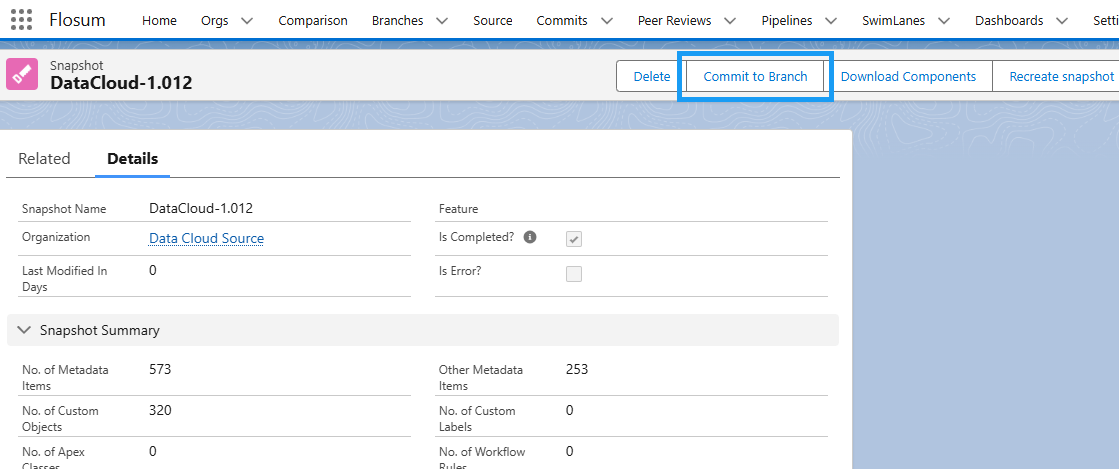The image size is (1119, 469).
Task: Open the Branches menu chevron
Action: point(442,21)
